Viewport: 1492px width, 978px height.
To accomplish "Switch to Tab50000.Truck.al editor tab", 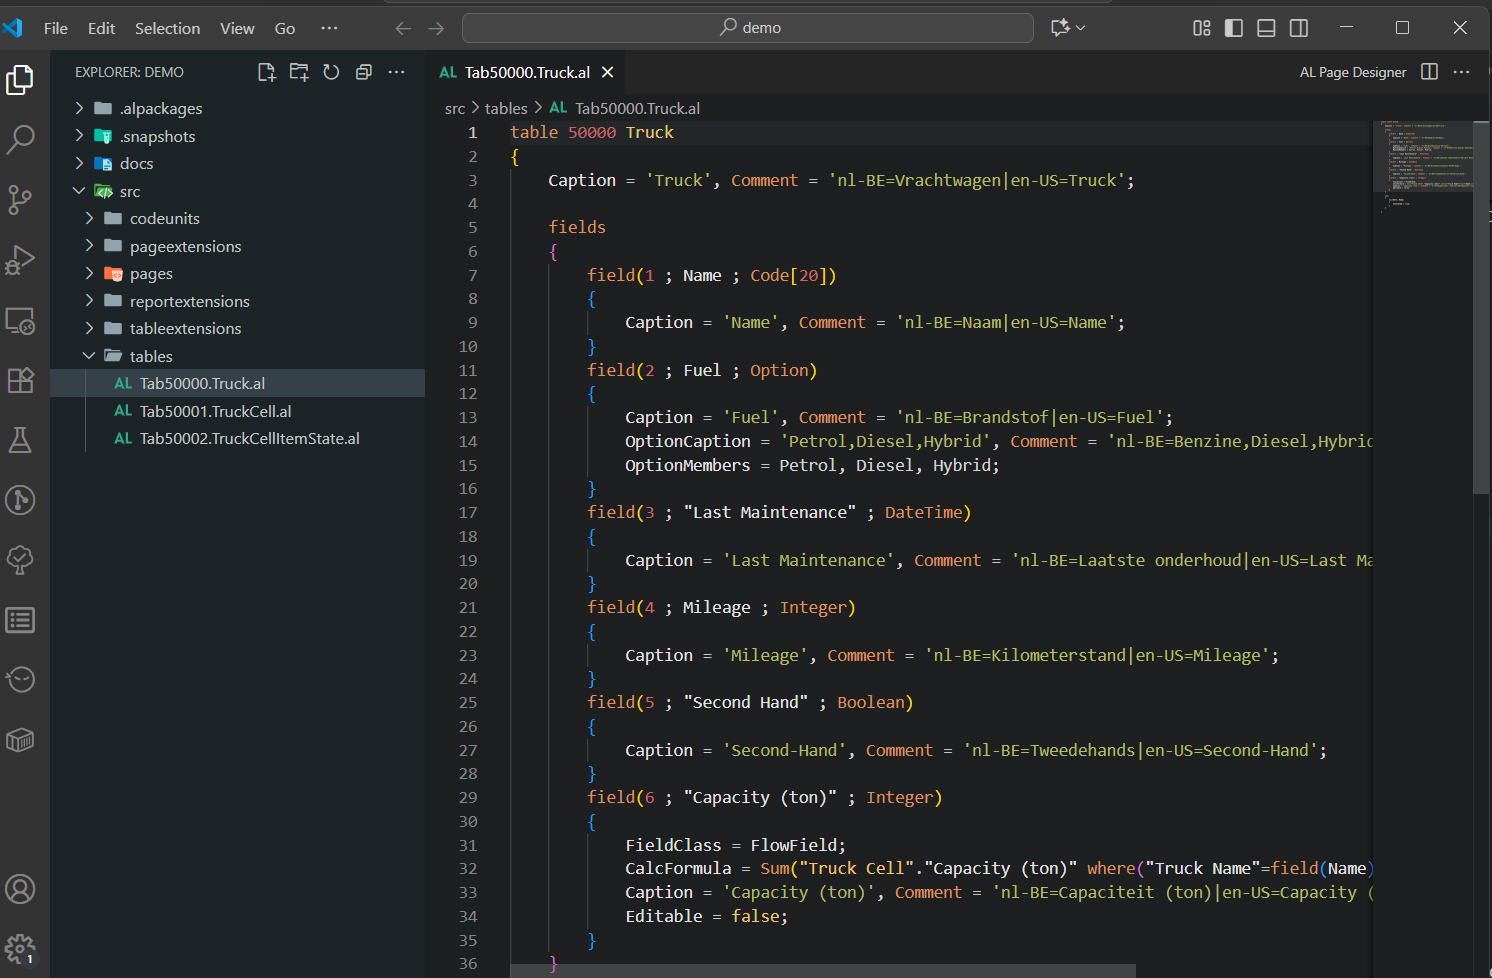I will pos(526,72).
